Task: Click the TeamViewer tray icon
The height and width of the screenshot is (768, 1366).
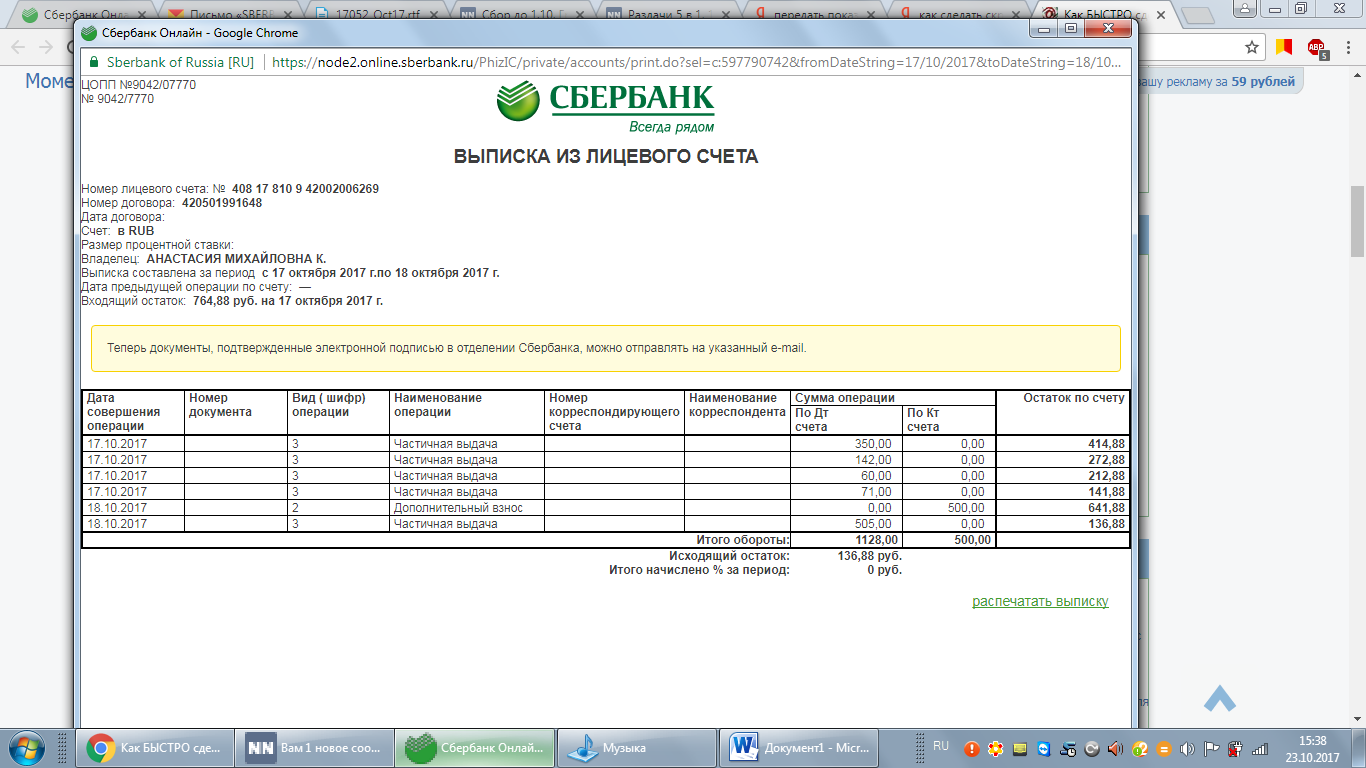Action: [x=1044, y=748]
